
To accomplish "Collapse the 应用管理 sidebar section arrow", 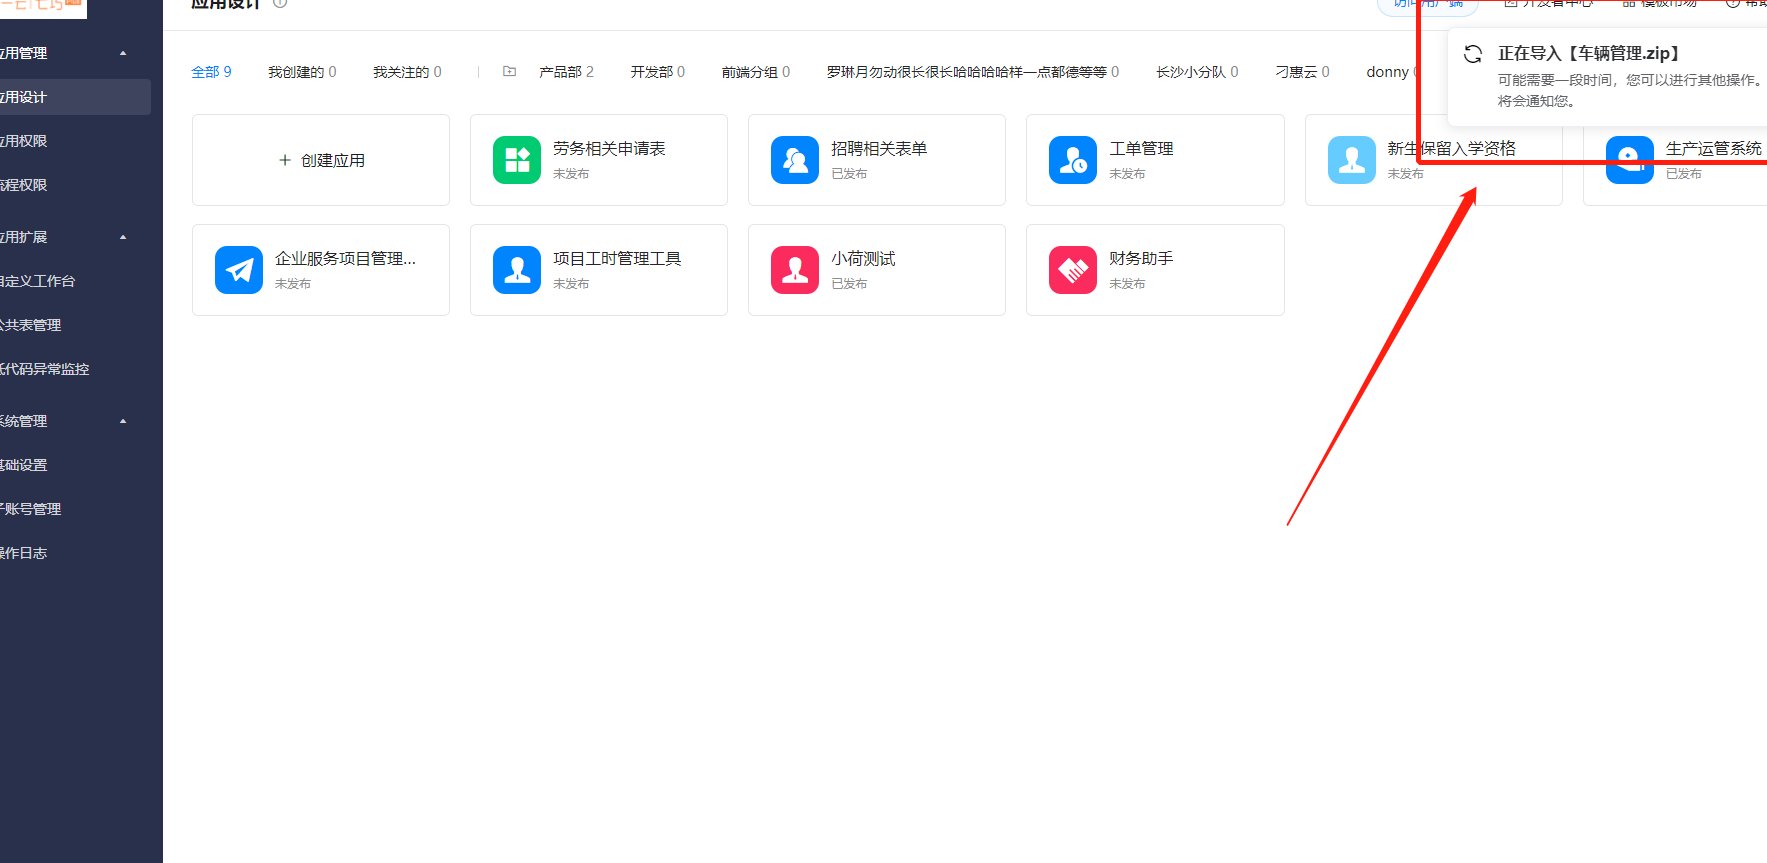I will (123, 53).
